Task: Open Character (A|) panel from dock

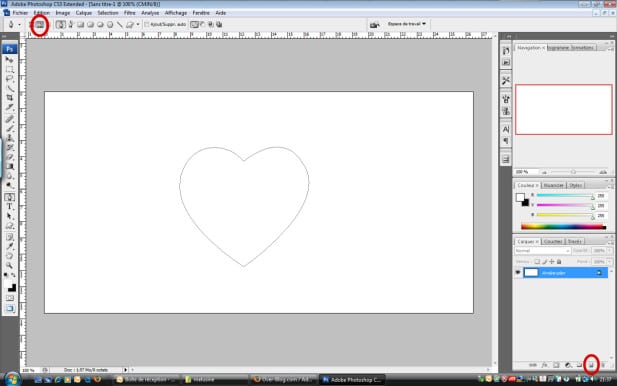Action: 506,129
